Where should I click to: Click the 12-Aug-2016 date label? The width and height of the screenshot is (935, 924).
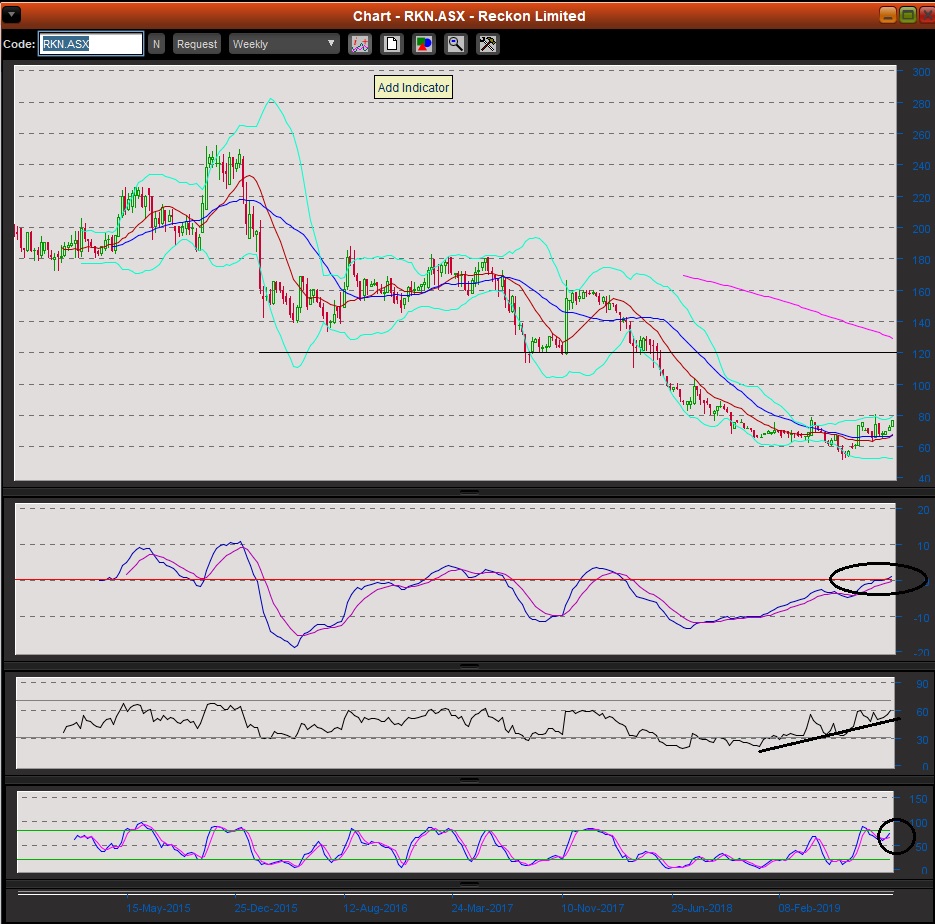[x=375, y=909]
